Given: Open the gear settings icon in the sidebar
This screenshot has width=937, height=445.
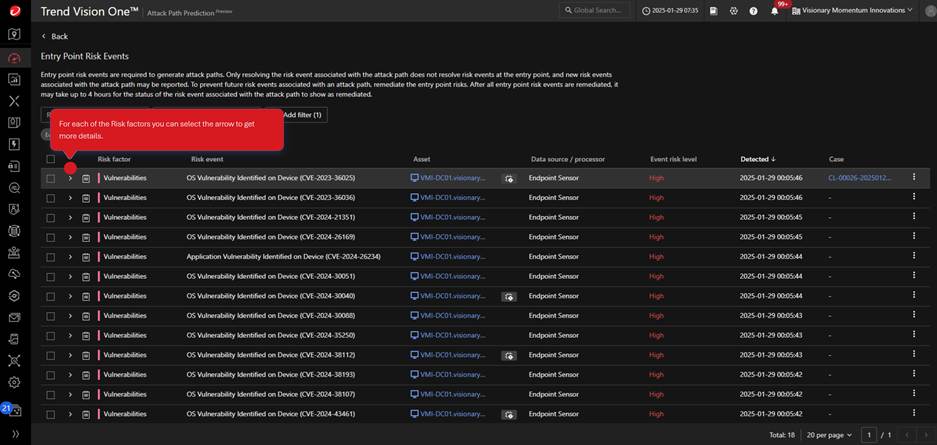Looking at the screenshot, I should (x=14, y=382).
